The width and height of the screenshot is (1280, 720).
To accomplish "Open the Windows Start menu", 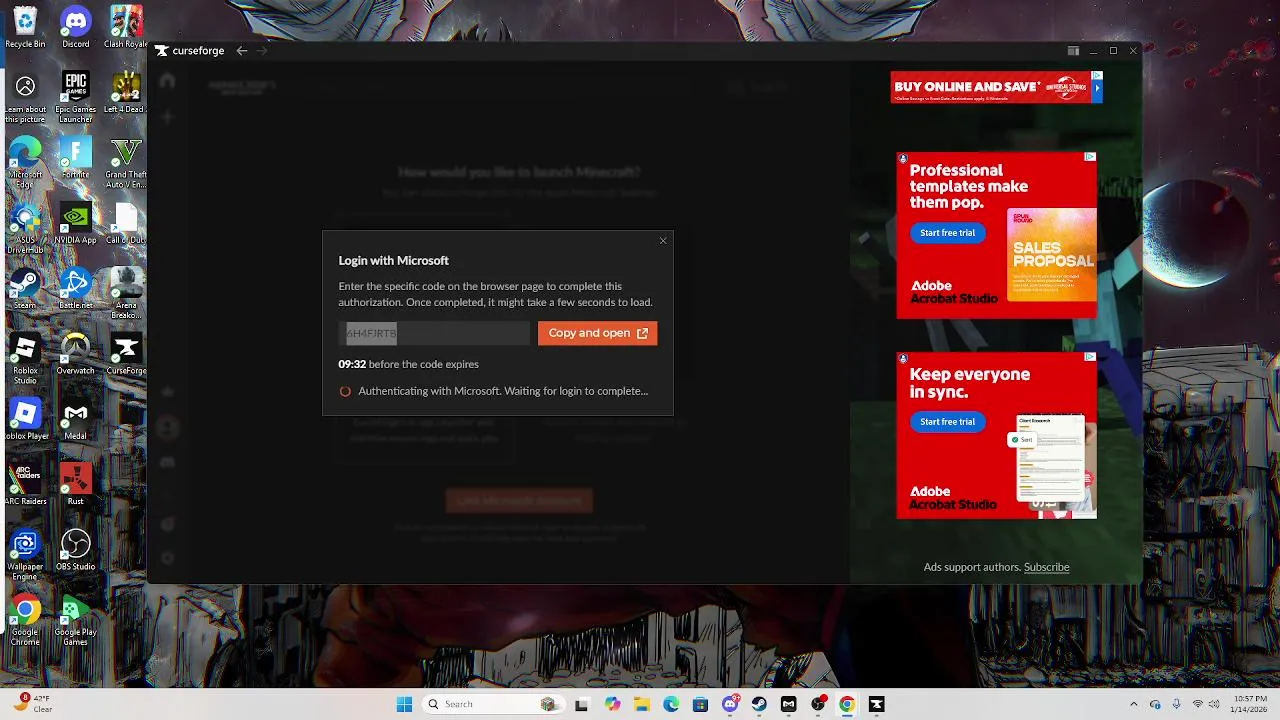I will (404, 704).
